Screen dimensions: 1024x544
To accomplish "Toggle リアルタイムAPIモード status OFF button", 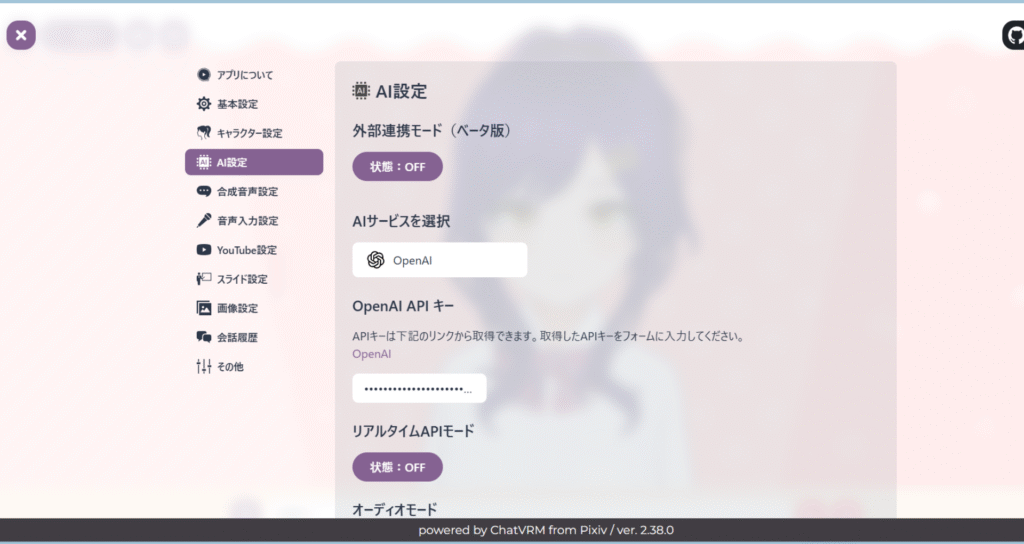I will pyautogui.click(x=397, y=467).
